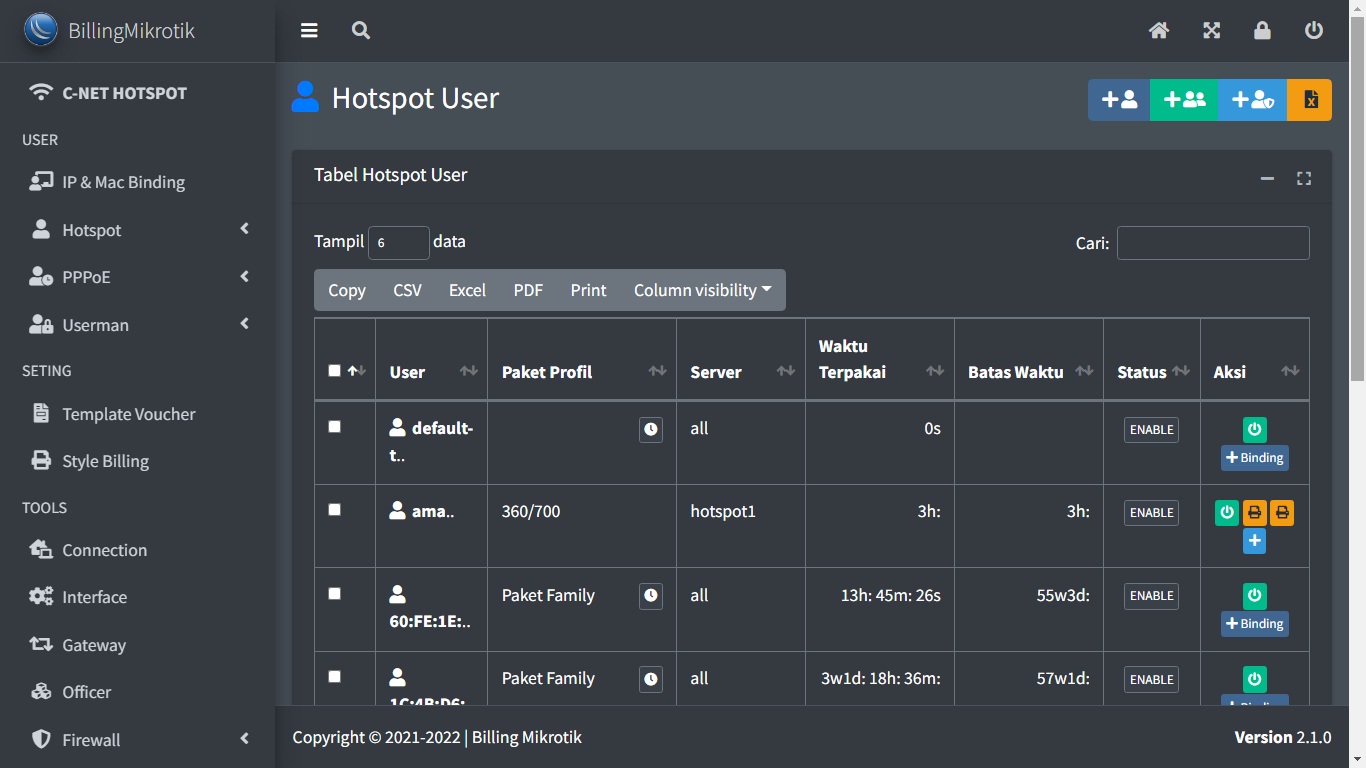The image size is (1366, 768).
Task: Go to home via house icon
Action: 1159,31
